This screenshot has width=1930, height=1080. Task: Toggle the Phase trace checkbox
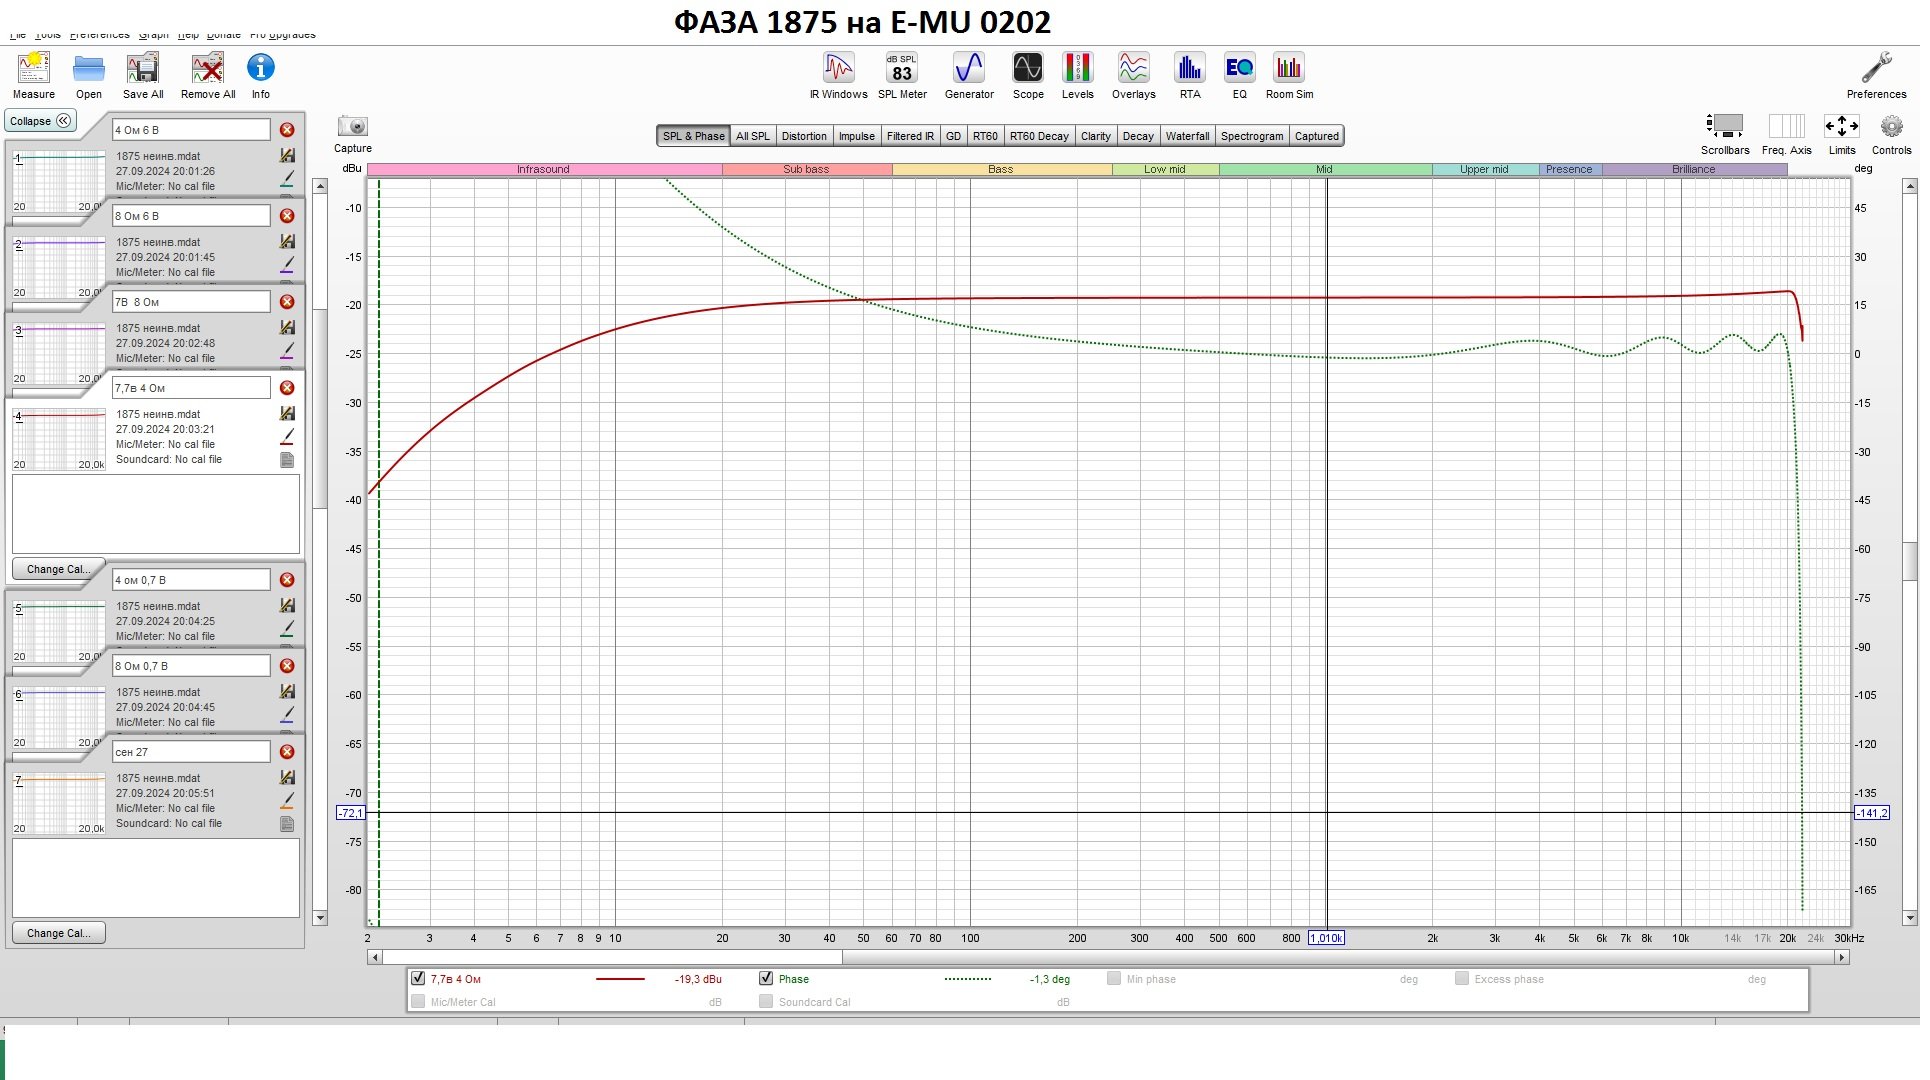[766, 979]
